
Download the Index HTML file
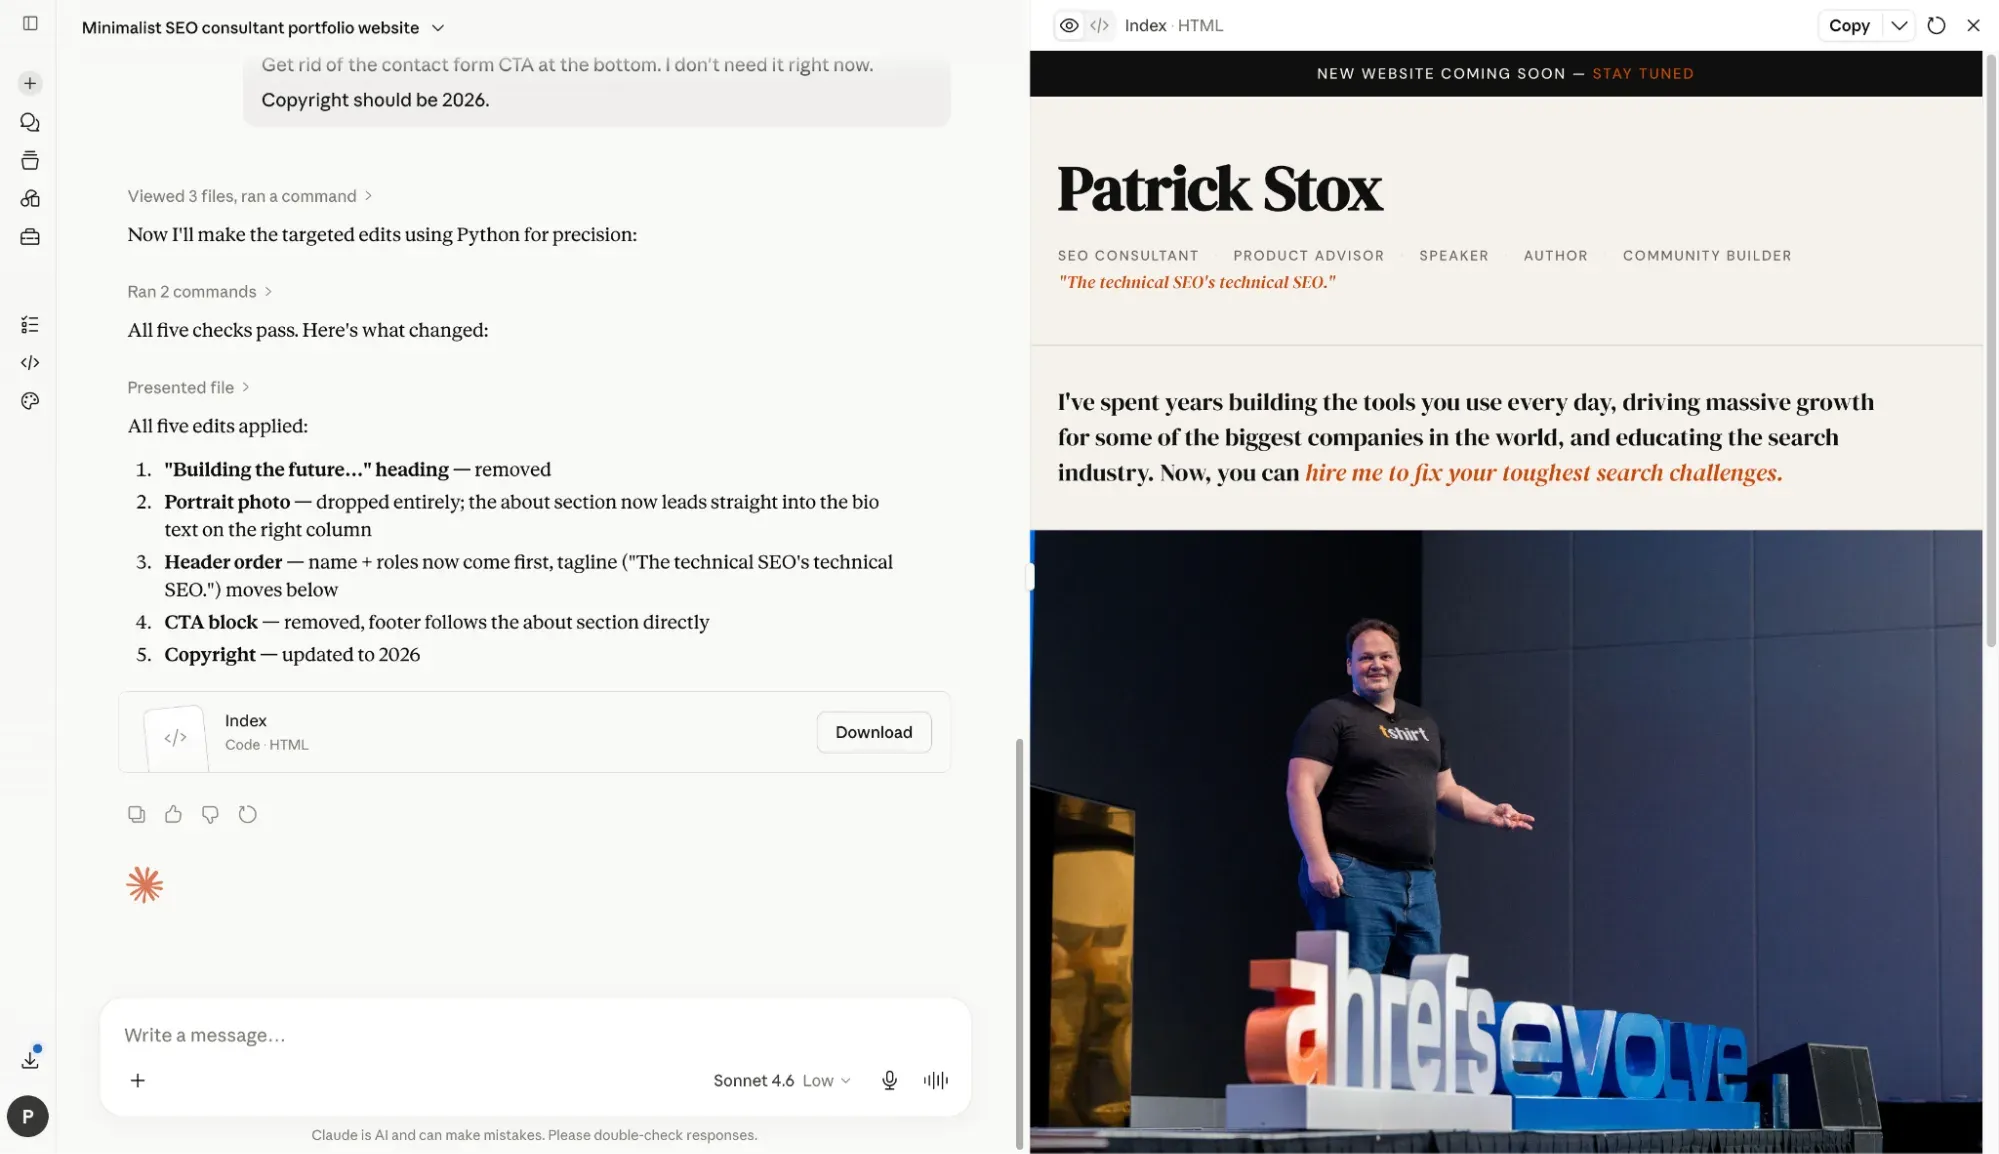[873, 732]
